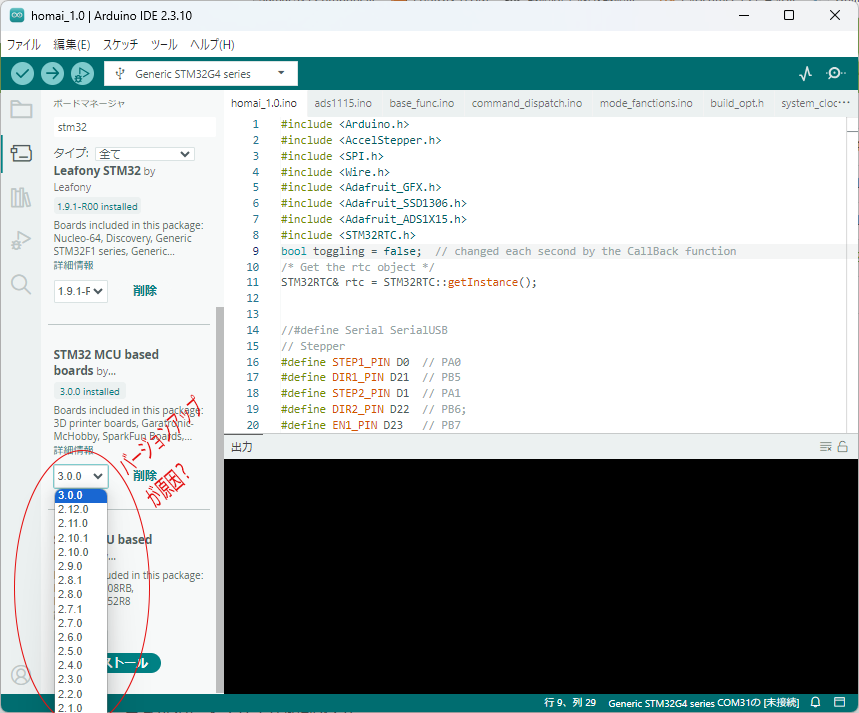
Task: Open the Serial Monitor
Action: coord(835,73)
